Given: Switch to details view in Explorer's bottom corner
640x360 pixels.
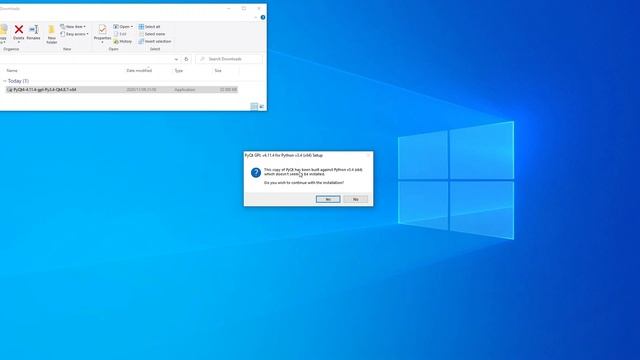Looking at the screenshot, I should [254, 107].
